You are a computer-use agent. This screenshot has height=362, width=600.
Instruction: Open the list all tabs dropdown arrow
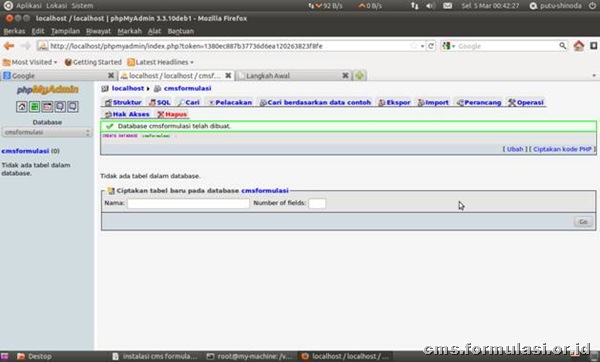point(594,76)
